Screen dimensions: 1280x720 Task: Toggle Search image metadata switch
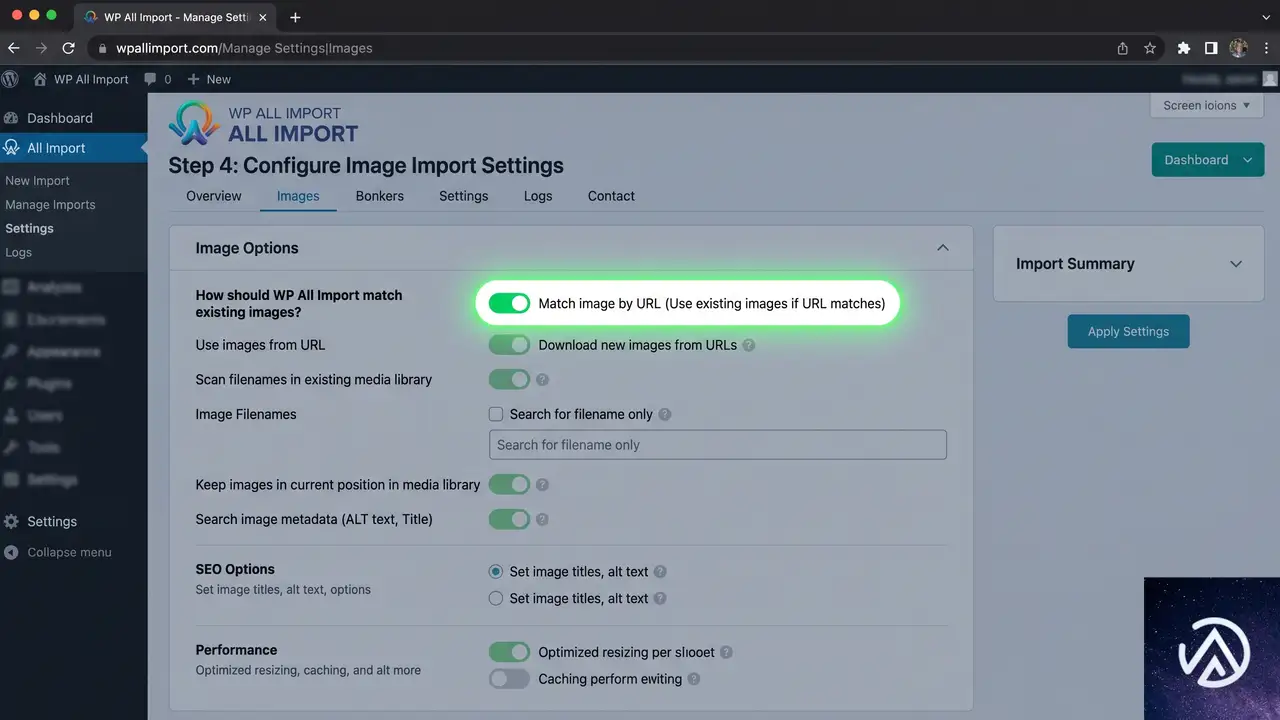coord(509,520)
